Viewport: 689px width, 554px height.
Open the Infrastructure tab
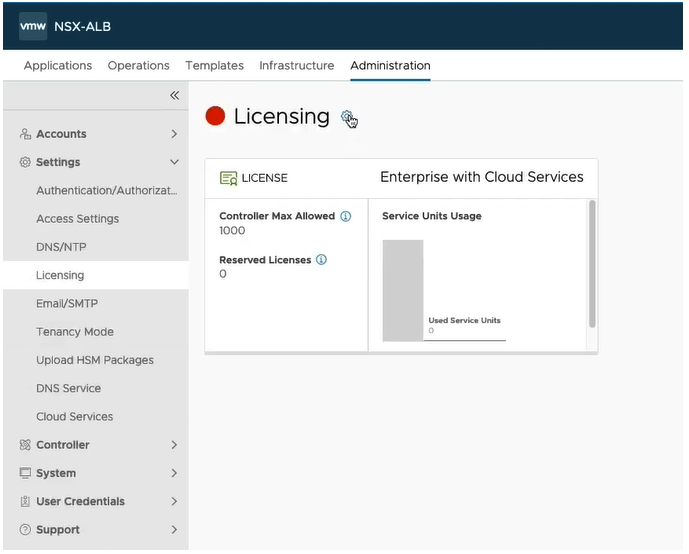coord(296,66)
